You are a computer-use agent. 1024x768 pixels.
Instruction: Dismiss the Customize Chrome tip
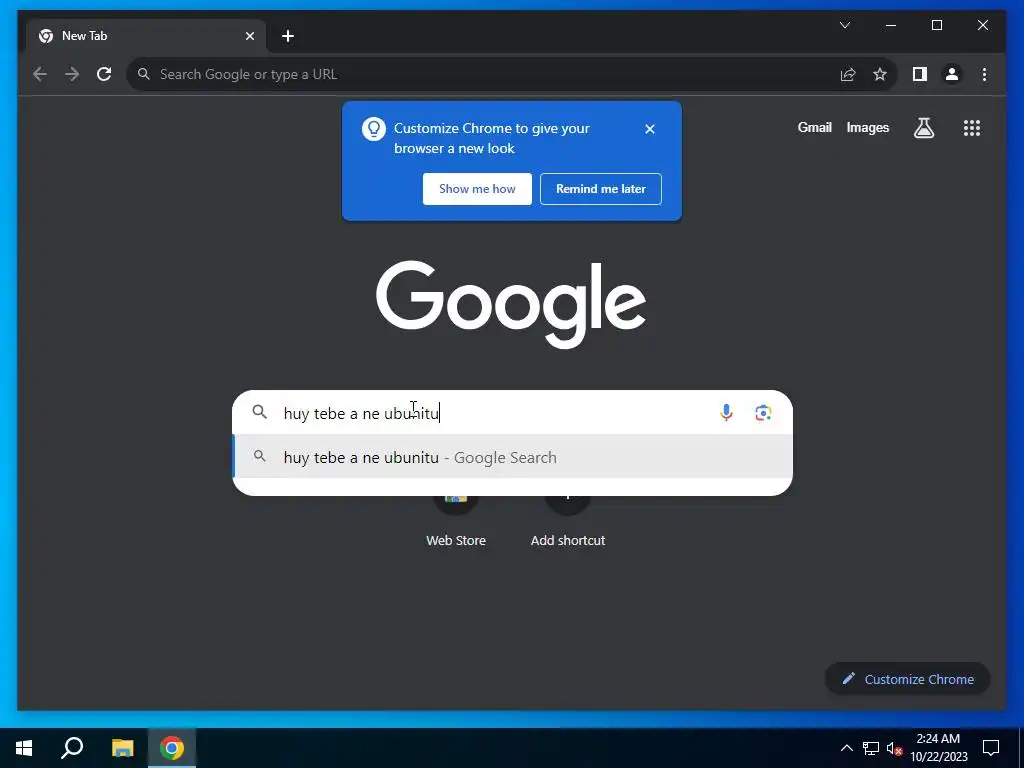(650, 129)
